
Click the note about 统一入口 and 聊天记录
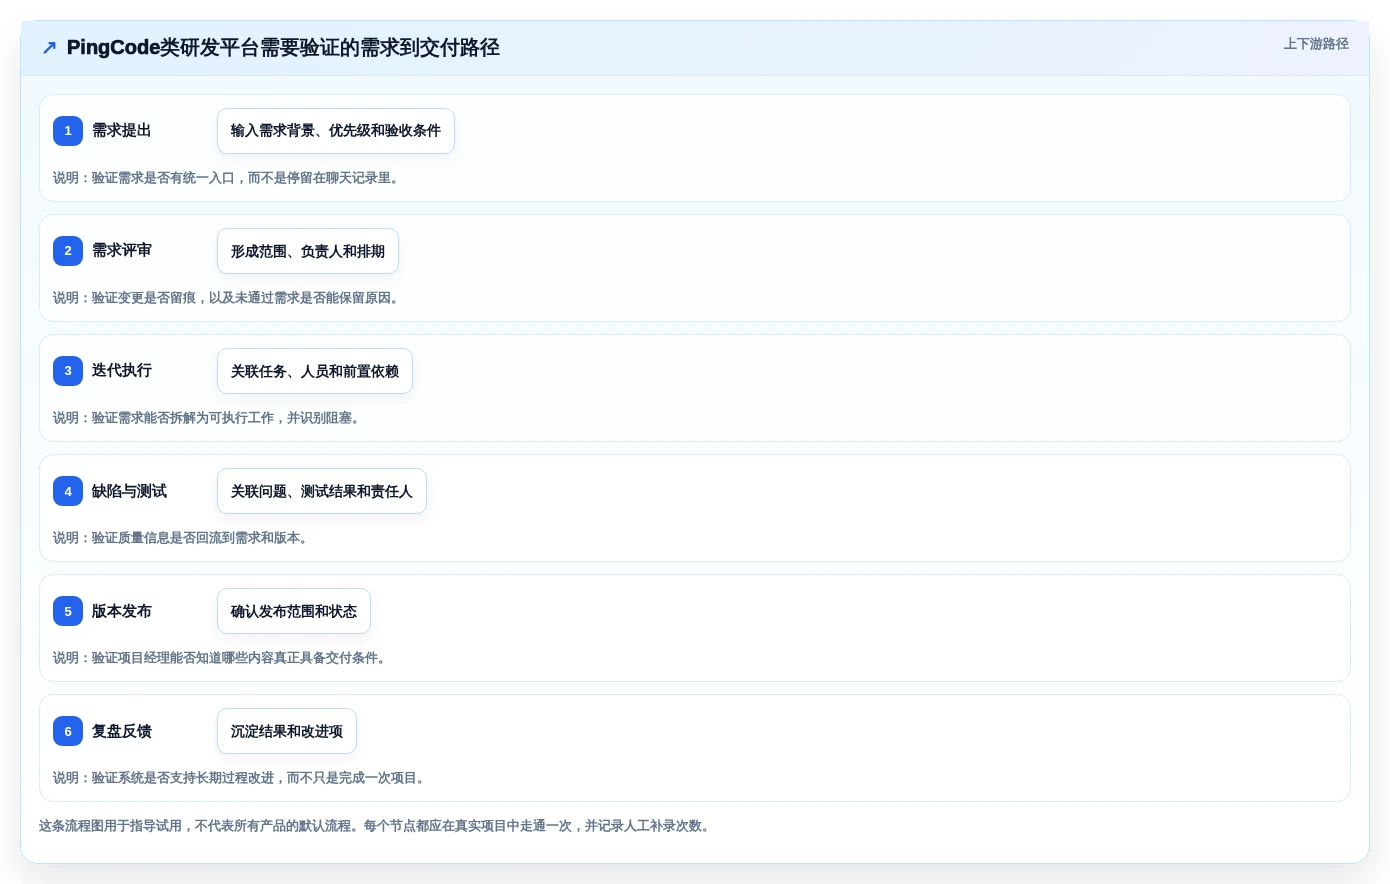click(x=228, y=178)
